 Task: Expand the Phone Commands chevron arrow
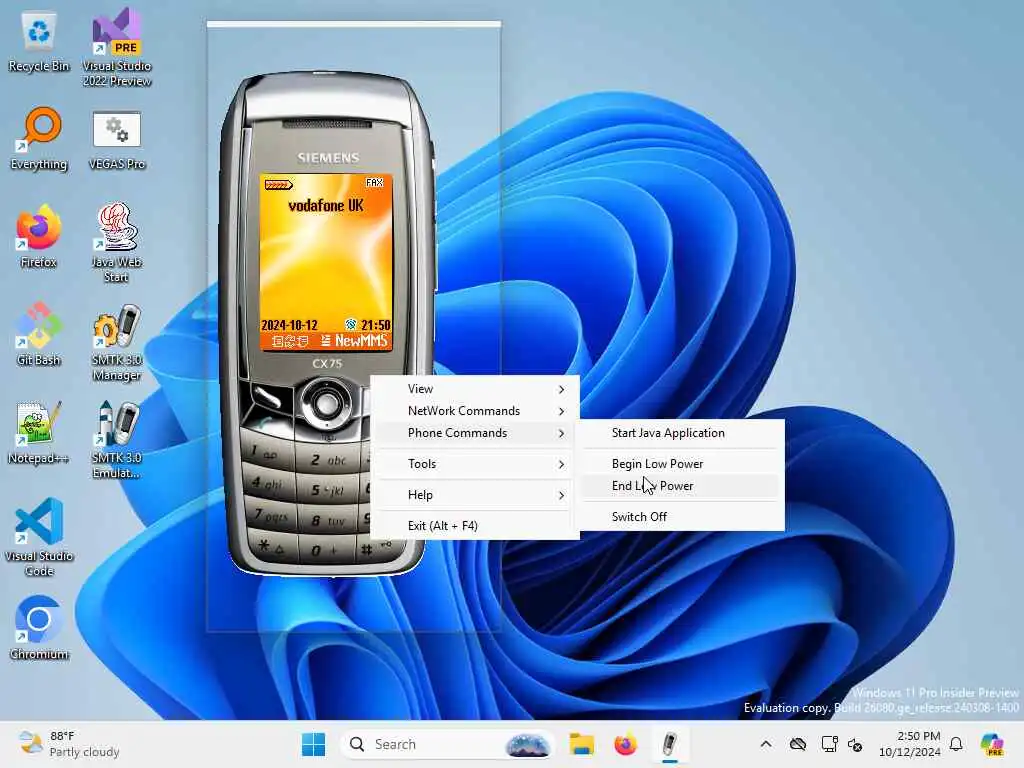[x=562, y=433]
